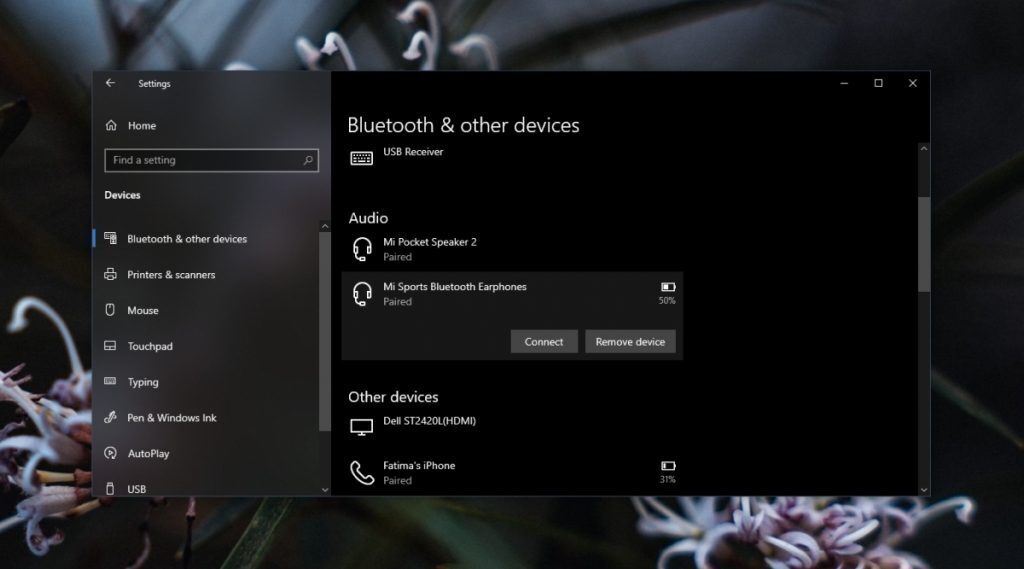This screenshot has width=1024, height=569.
Task: Open AutoPlay settings
Action: pos(148,453)
